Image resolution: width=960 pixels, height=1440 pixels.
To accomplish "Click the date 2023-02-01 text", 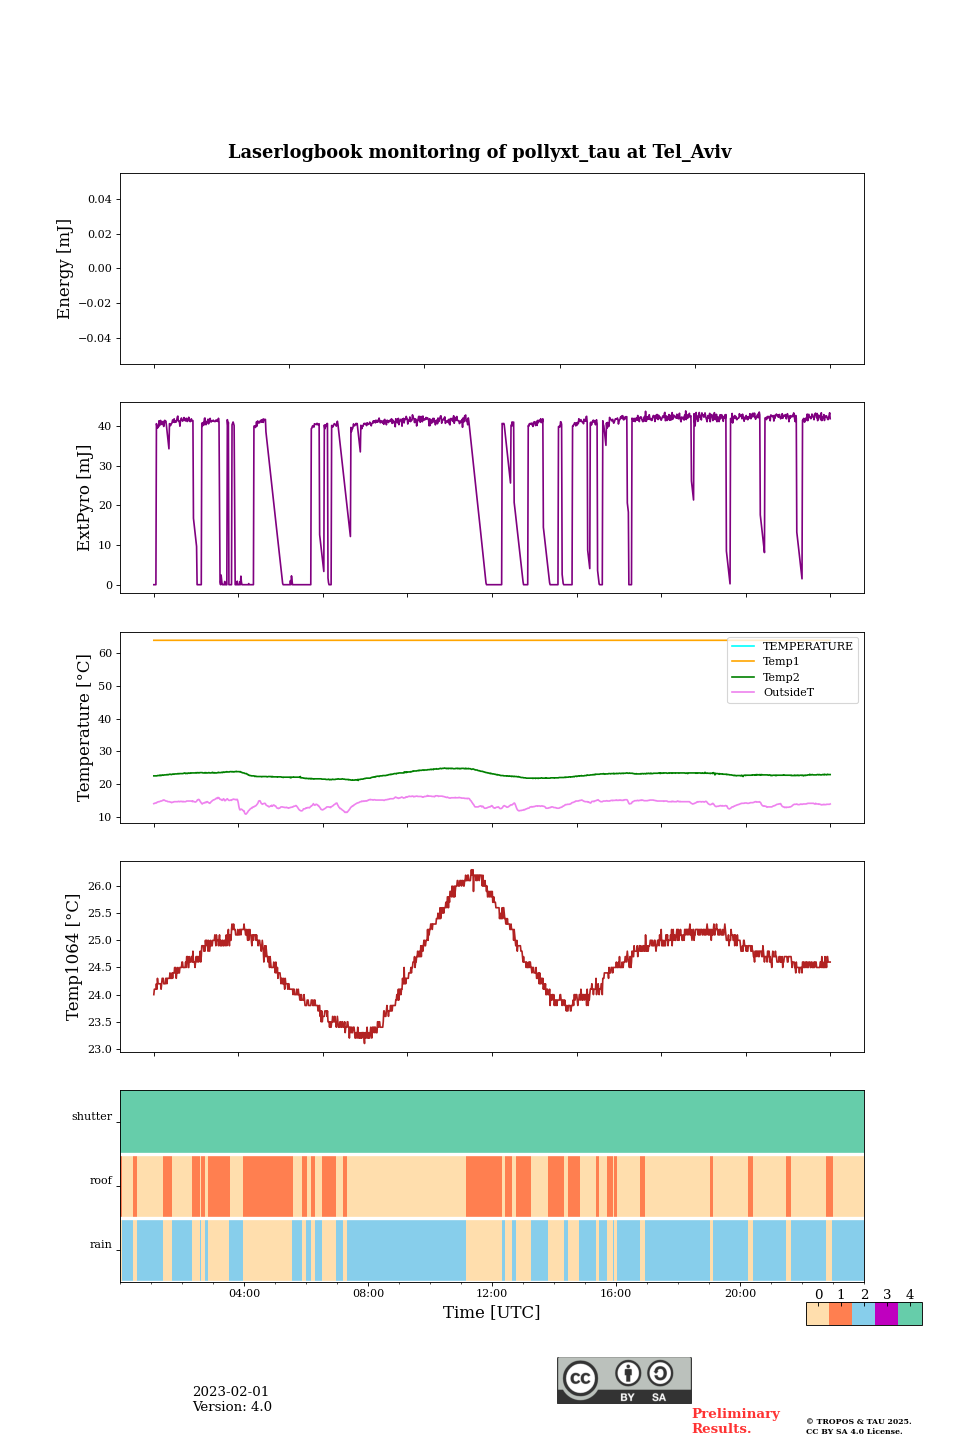I will tap(231, 1392).
